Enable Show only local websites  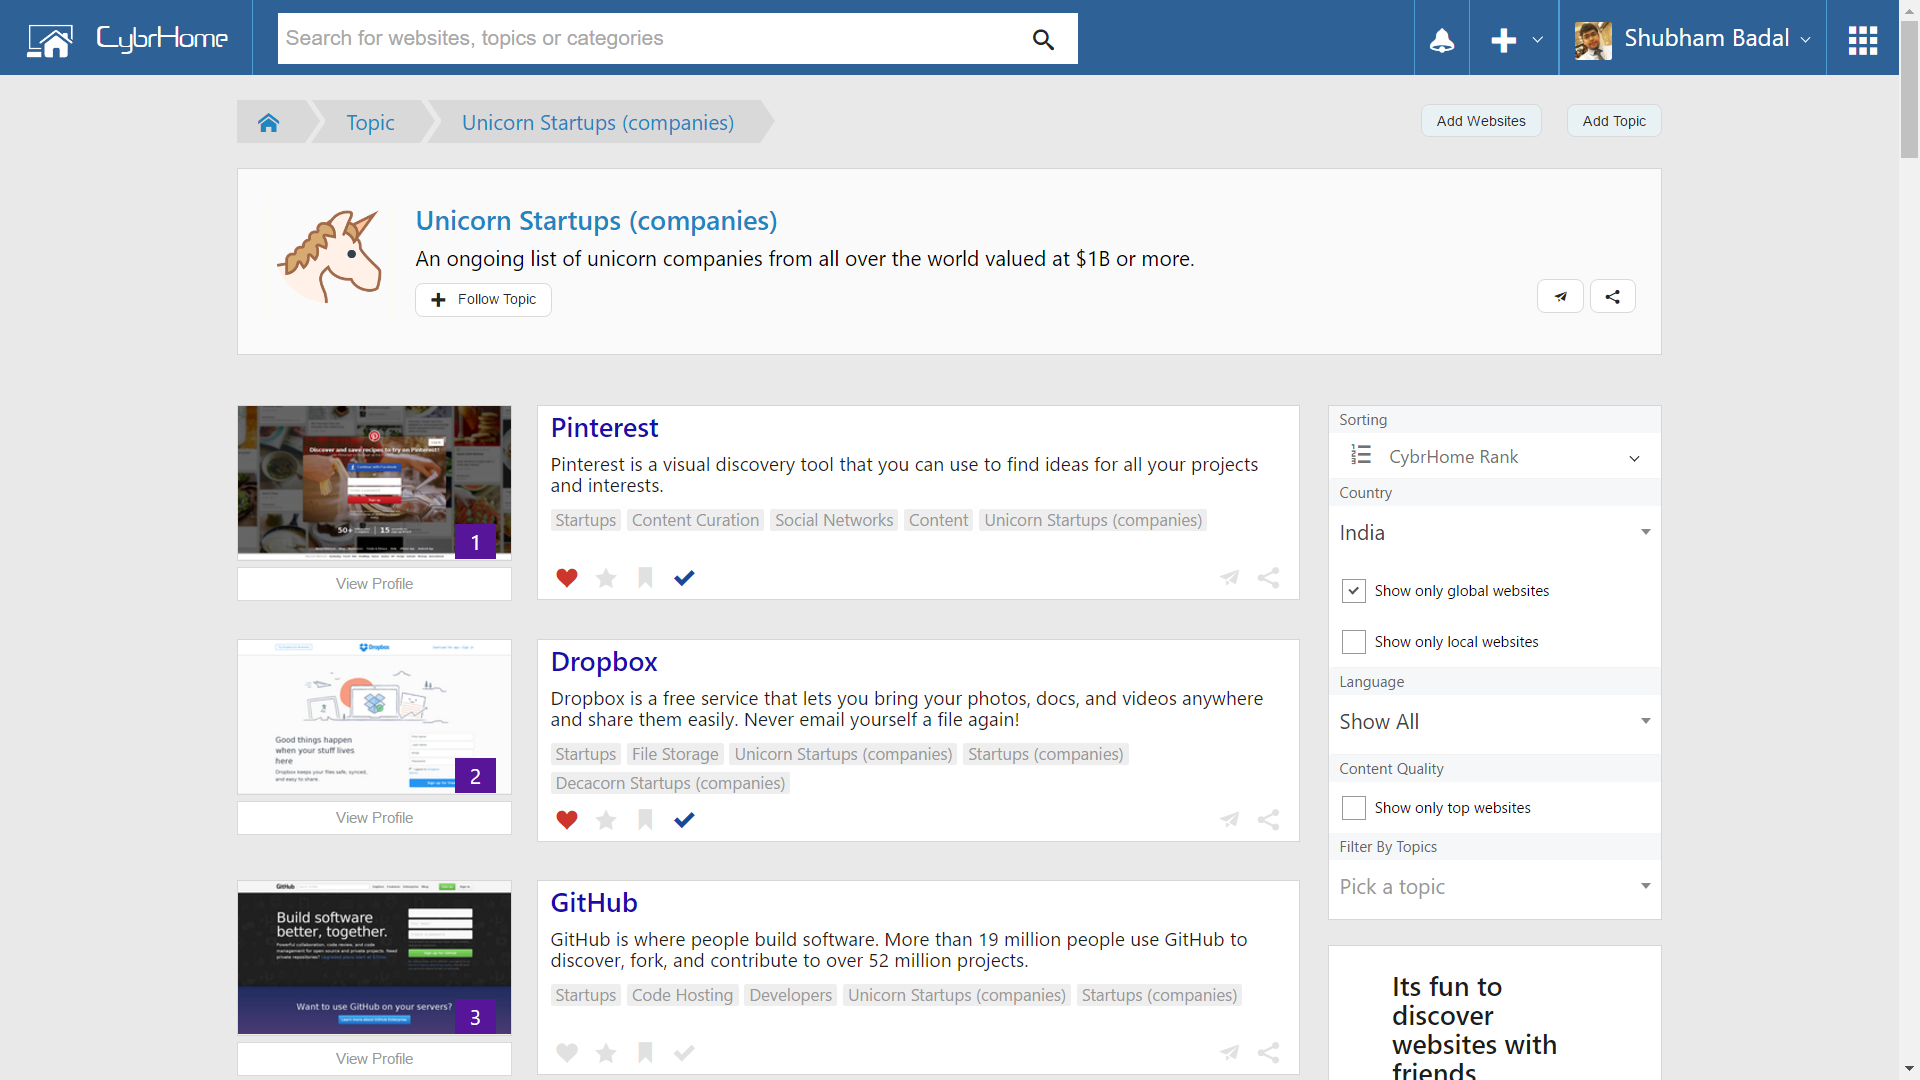click(x=1353, y=642)
